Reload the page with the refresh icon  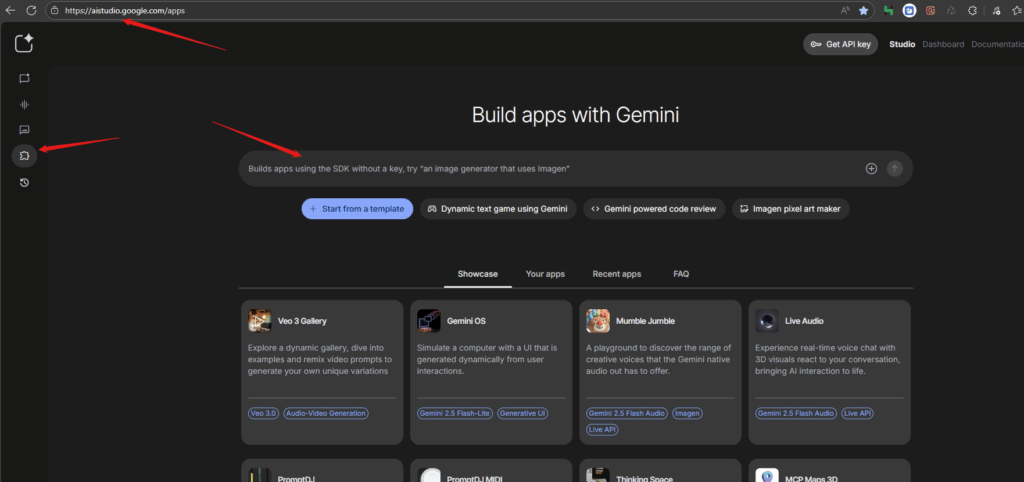point(31,10)
